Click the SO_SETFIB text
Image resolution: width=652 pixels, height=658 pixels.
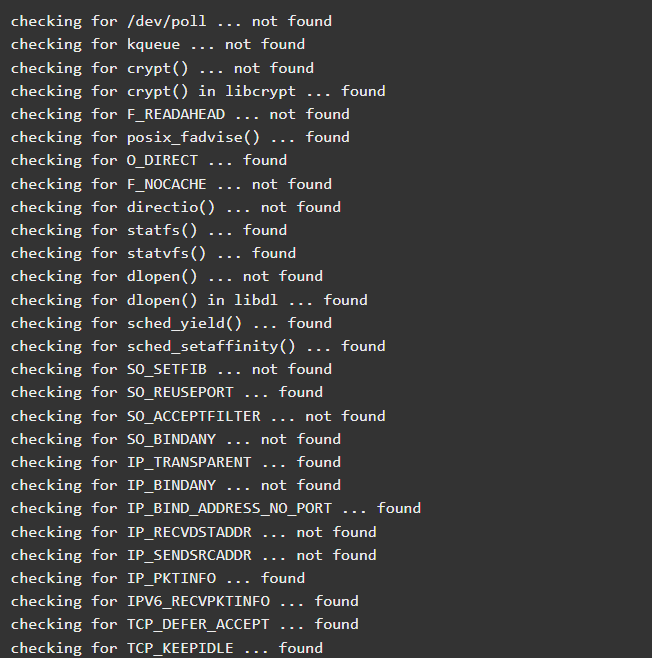click(167, 370)
